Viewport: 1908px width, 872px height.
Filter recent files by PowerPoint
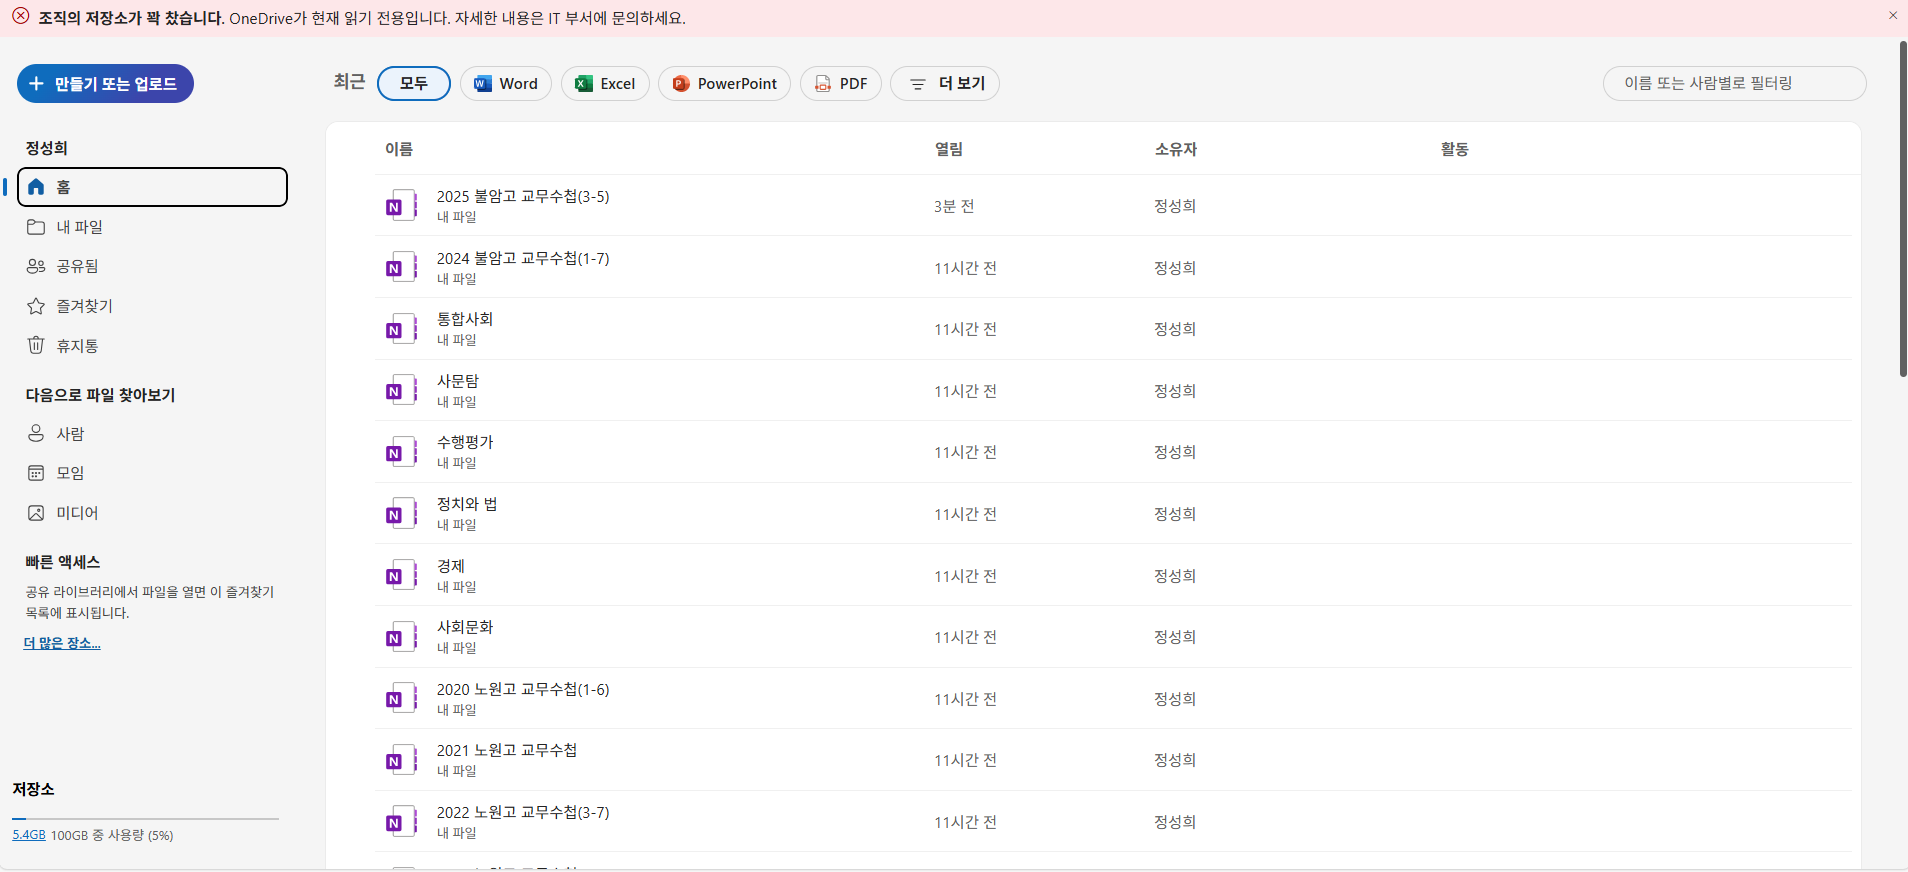pos(724,84)
